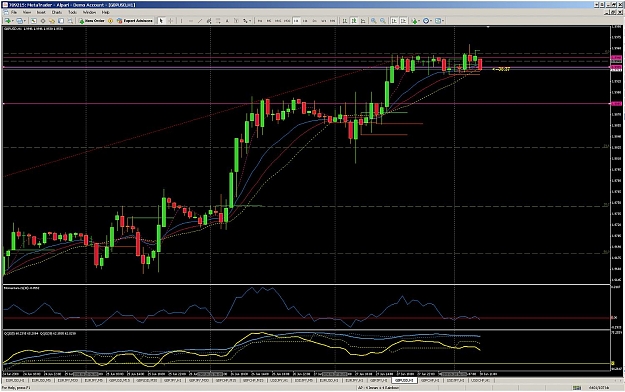Switch to the USDCHF,H1 chart tab

(x=482, y=381)
